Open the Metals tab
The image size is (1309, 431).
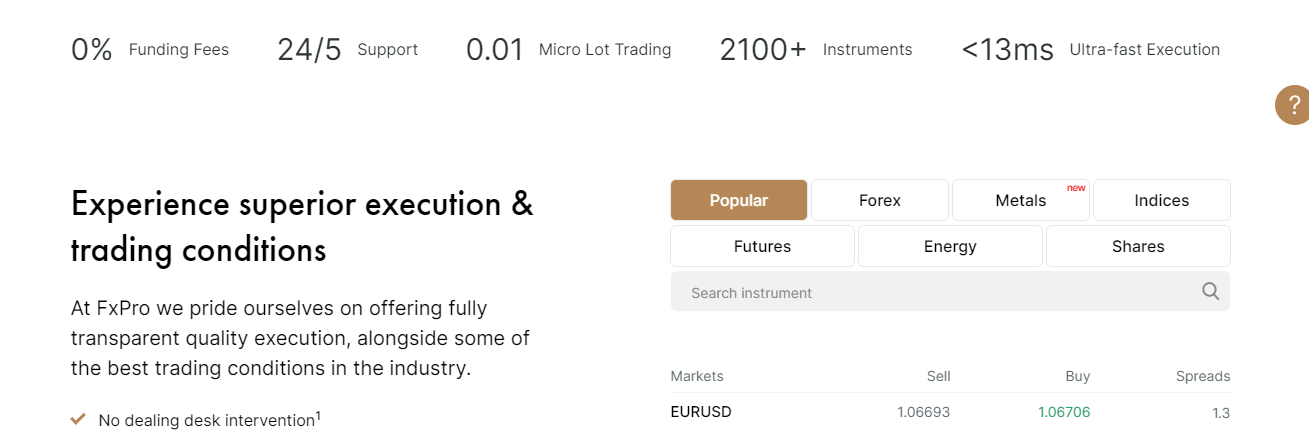1021,200
